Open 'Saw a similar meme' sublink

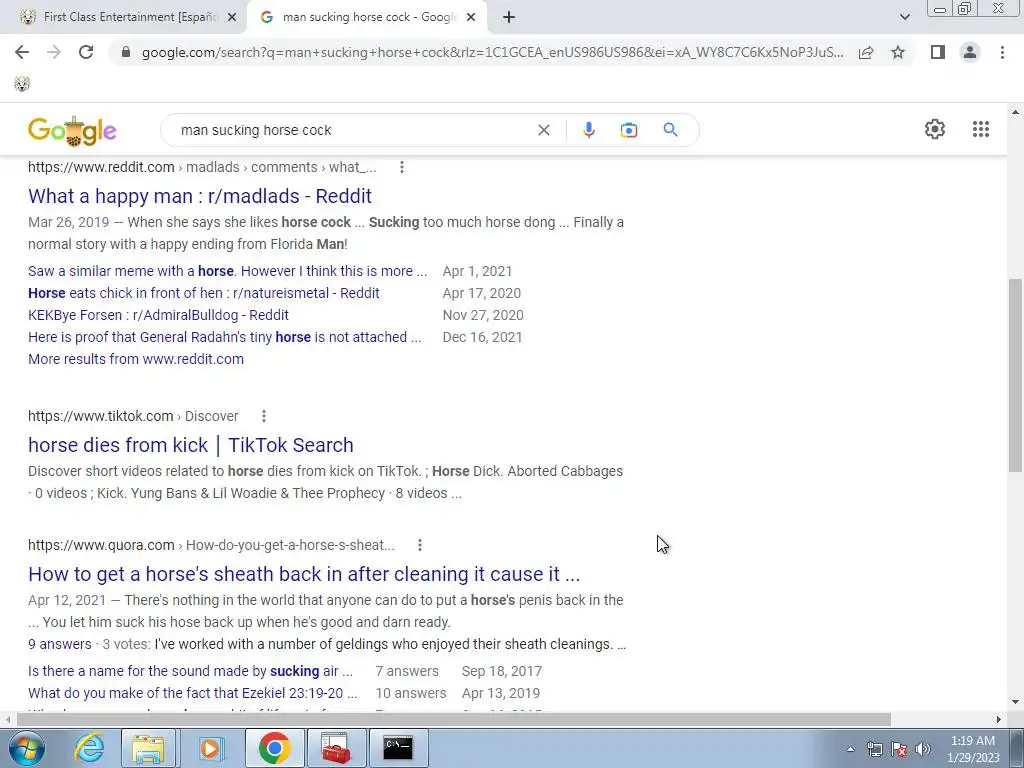click(227, 271)
